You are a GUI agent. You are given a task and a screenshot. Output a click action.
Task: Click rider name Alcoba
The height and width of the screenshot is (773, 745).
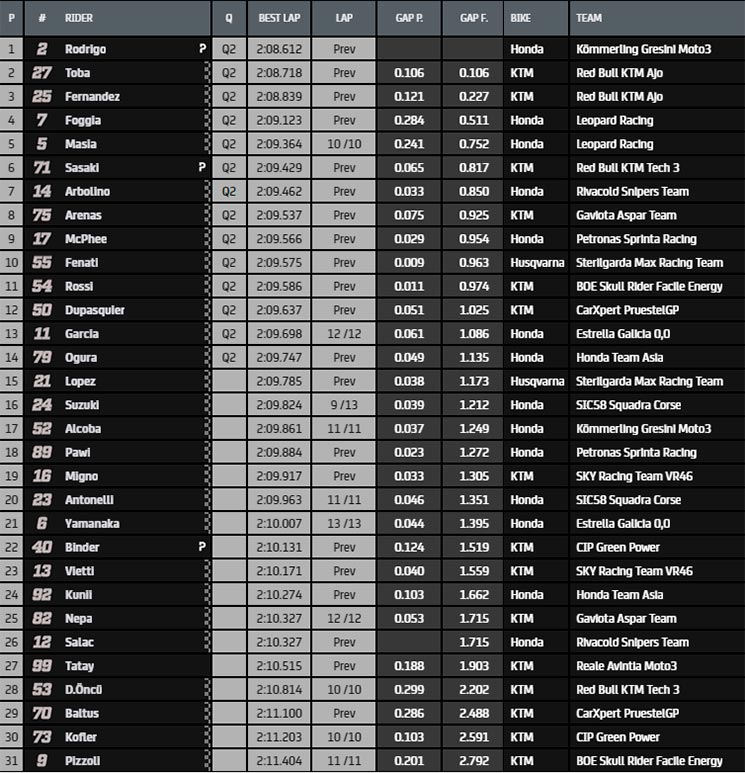click(83, 429)
